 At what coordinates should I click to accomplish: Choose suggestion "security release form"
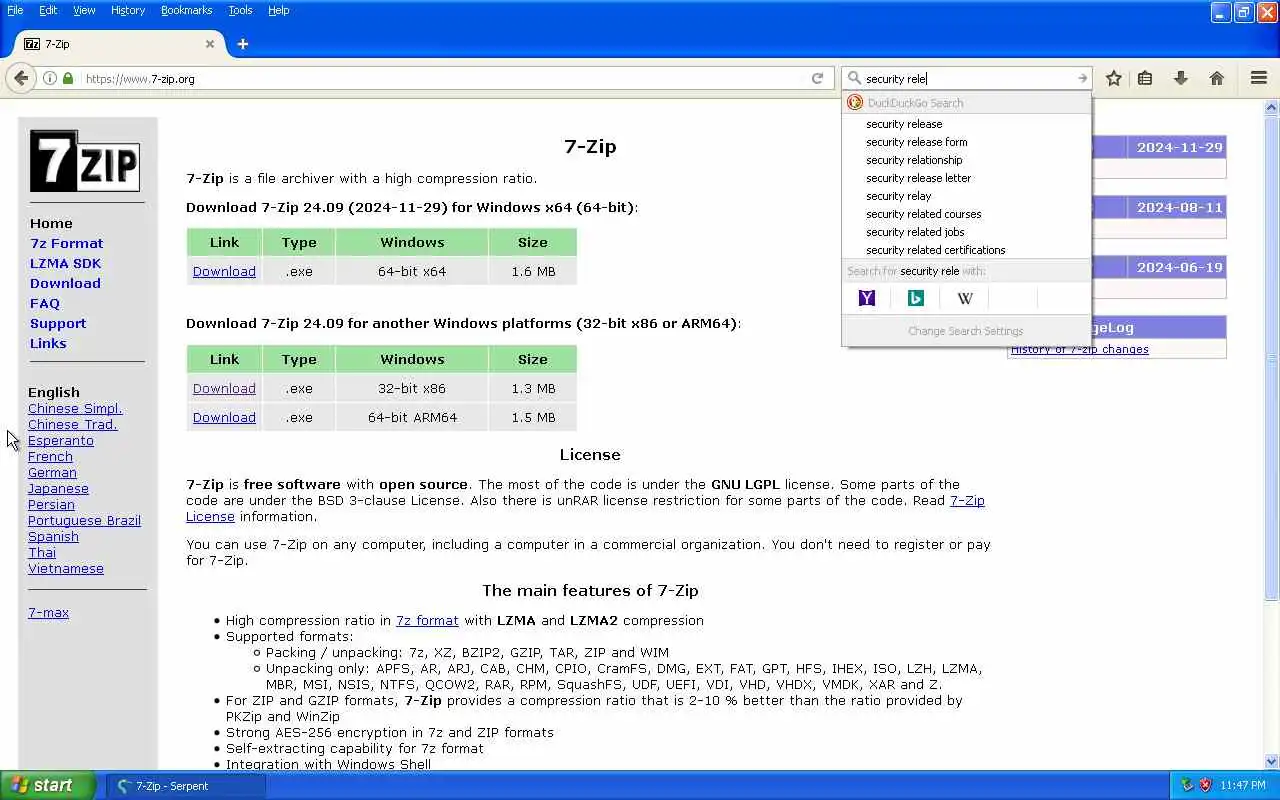pos(966,142)
